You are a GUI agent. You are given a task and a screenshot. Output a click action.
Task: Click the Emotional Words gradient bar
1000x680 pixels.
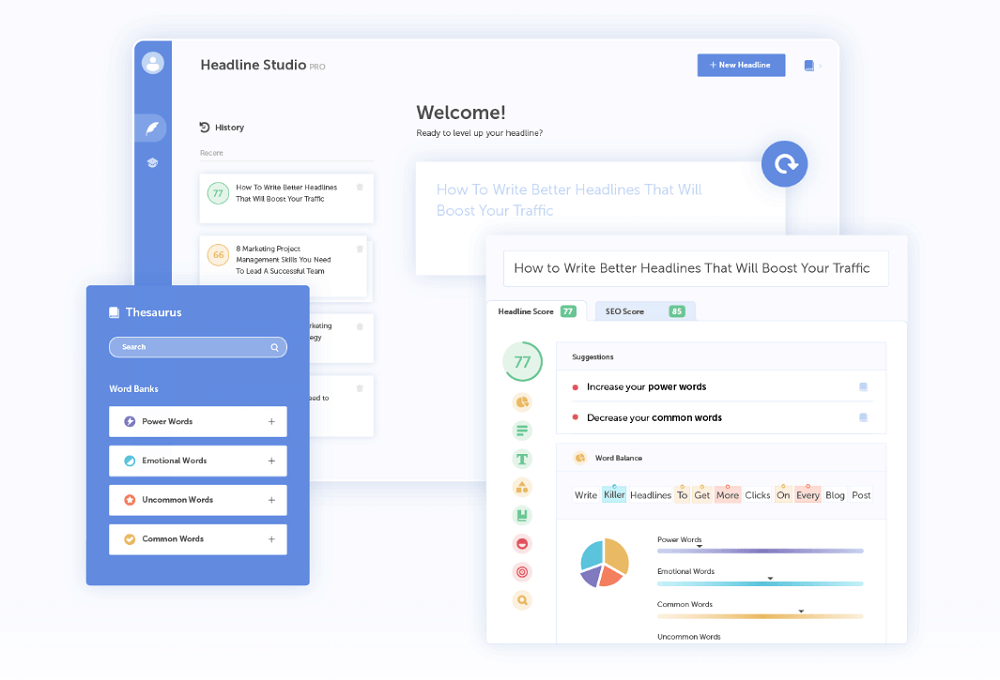click(x=760, y=584)
